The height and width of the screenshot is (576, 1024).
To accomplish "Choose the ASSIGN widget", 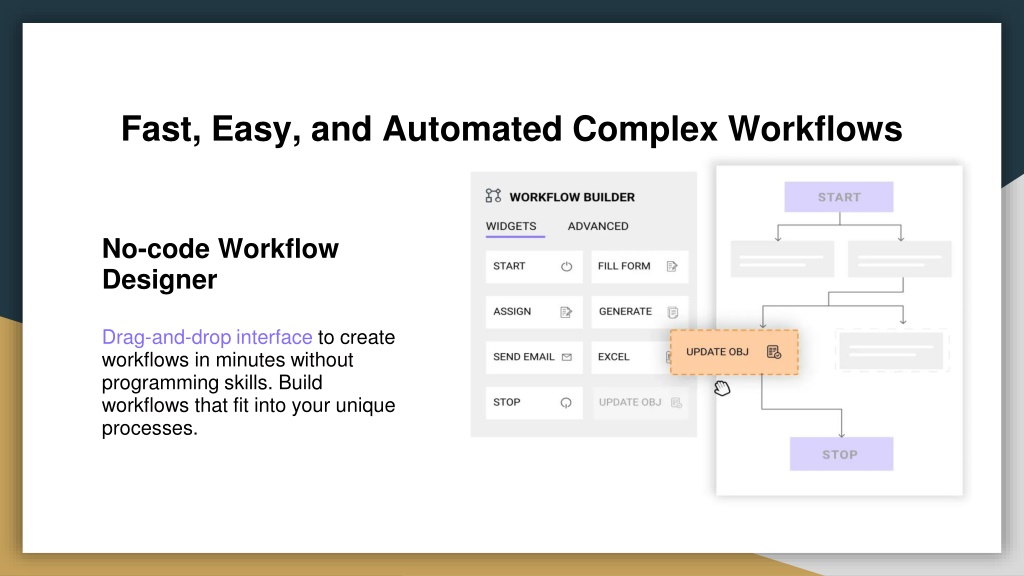I will coord(534,312).
